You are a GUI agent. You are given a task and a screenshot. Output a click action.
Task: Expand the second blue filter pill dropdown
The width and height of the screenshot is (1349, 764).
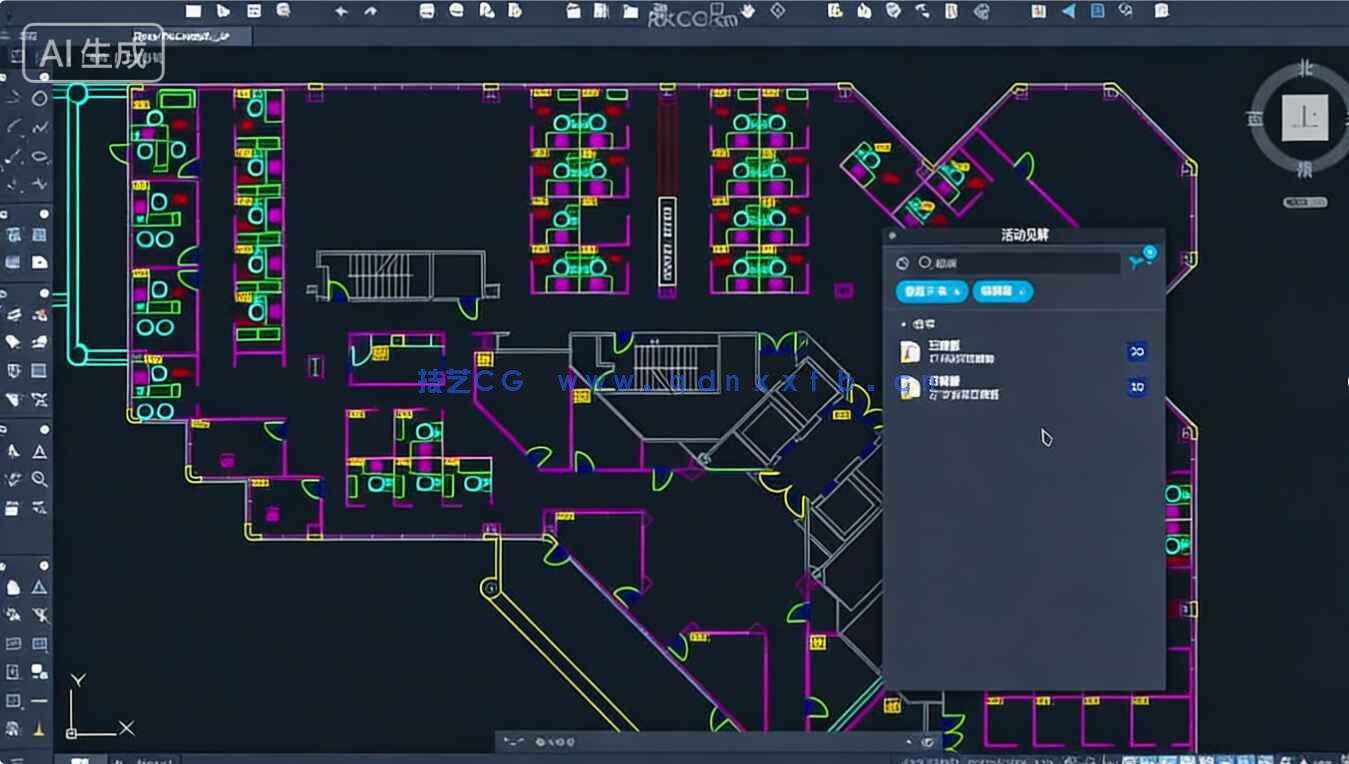pyautogui.click(x=1021, y=292)
